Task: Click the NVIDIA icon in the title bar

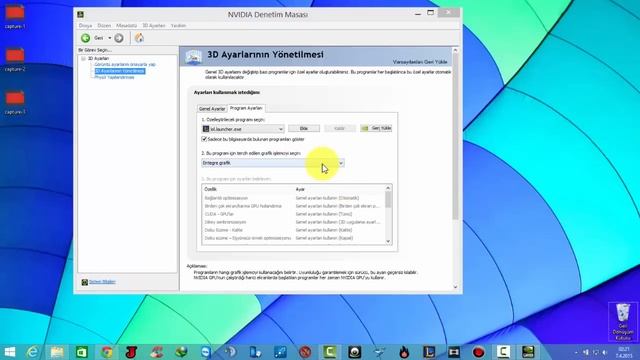Action: coord(81,14)
